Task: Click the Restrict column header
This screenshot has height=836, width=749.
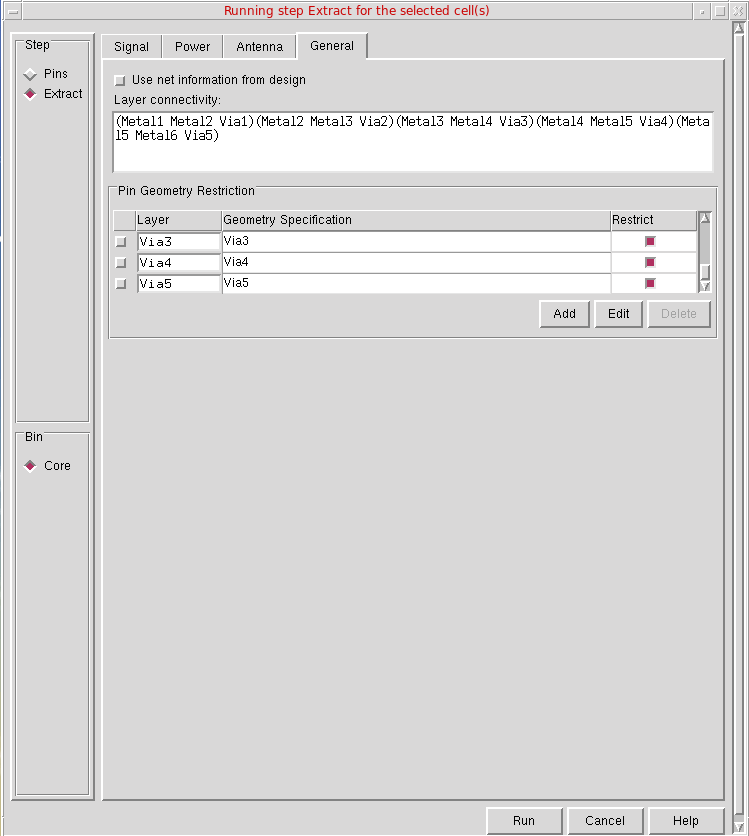Action: coord(654,220)
